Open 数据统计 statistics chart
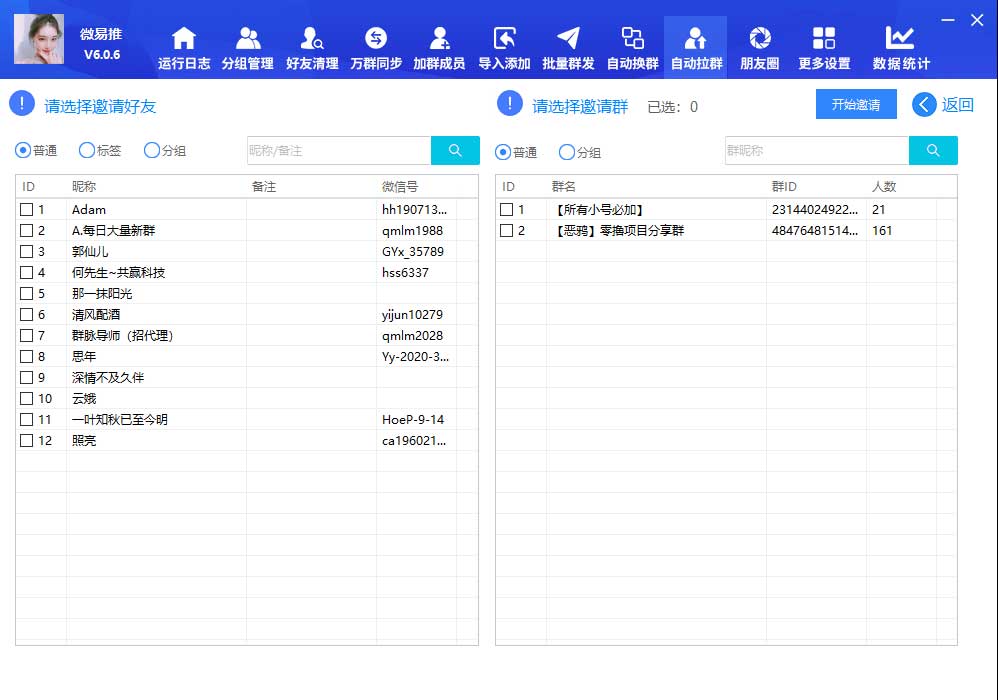The width and height of the screenshot is (998, 700). coord(900,48)
